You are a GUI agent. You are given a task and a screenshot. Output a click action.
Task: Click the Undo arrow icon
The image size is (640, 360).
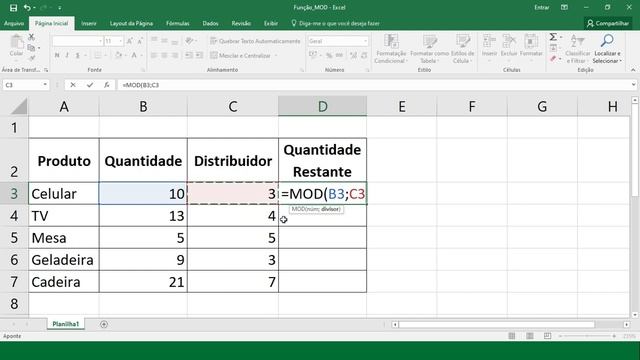click(27, 8)
